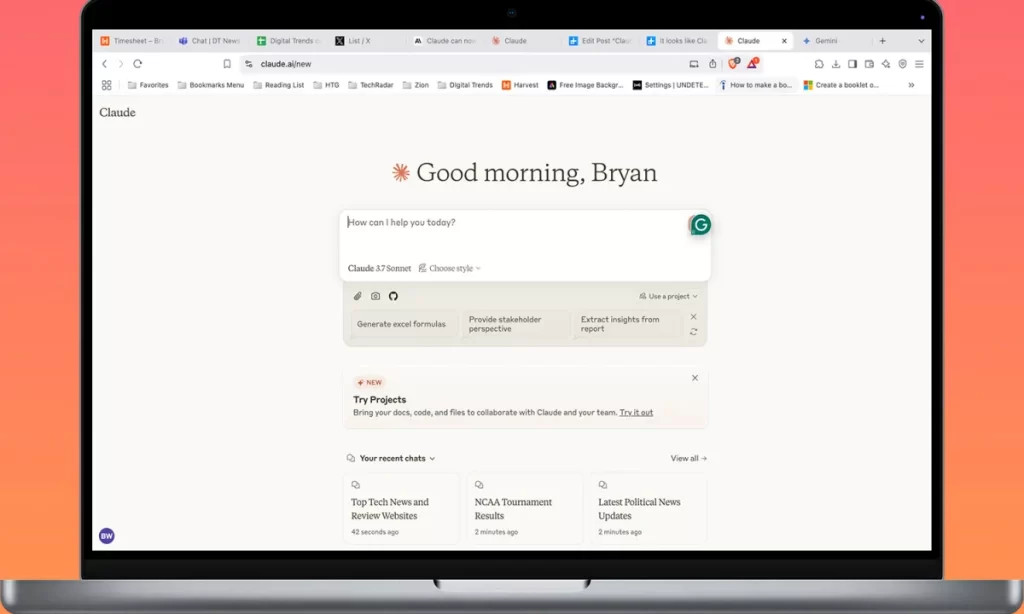Click the browser page reload icon

[138, 64]
